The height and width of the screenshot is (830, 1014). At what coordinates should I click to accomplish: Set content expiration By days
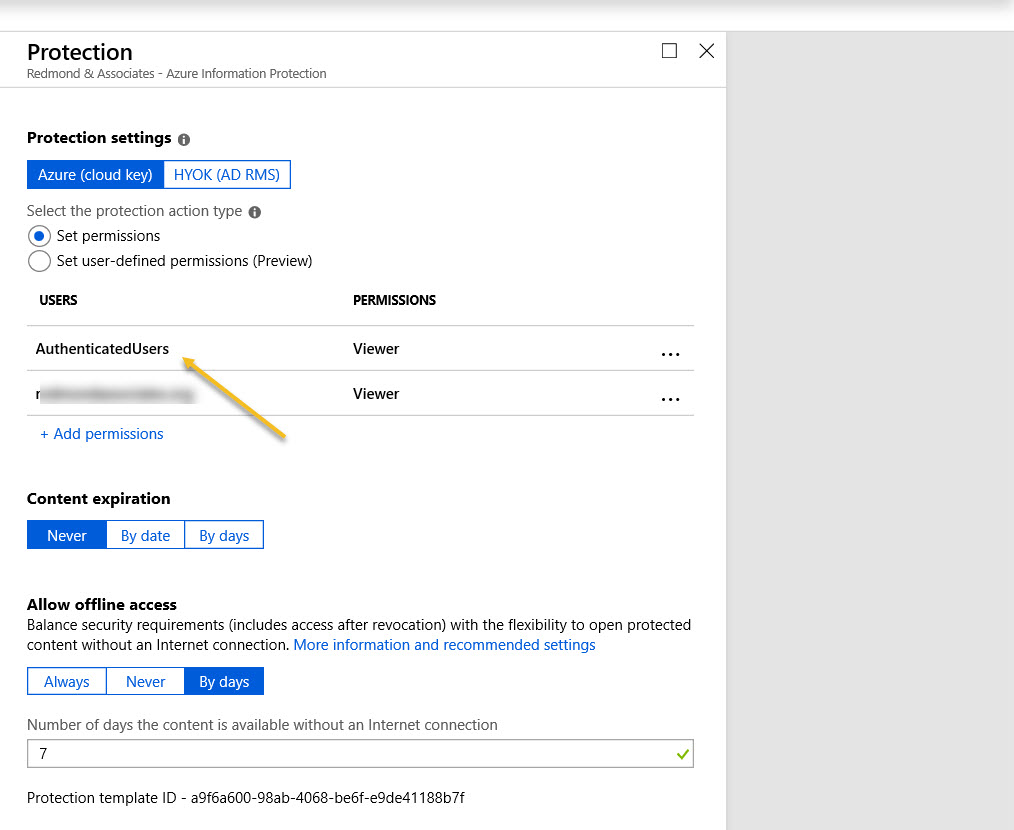(224, 535)
